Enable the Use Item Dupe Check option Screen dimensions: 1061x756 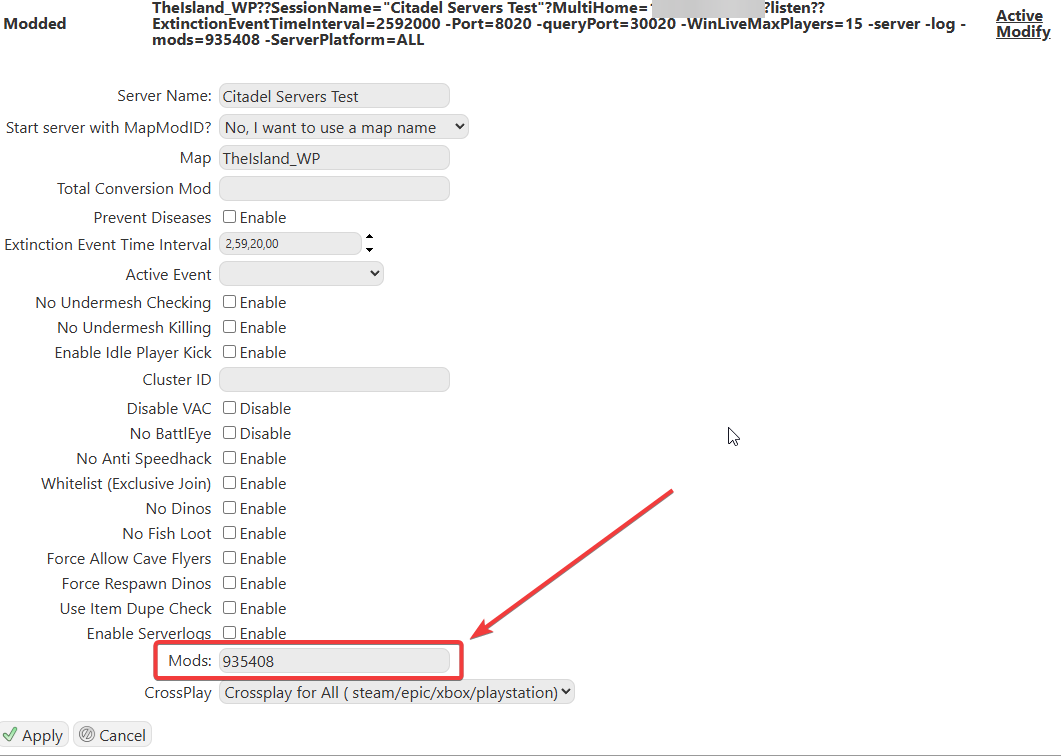coord(229,608)
